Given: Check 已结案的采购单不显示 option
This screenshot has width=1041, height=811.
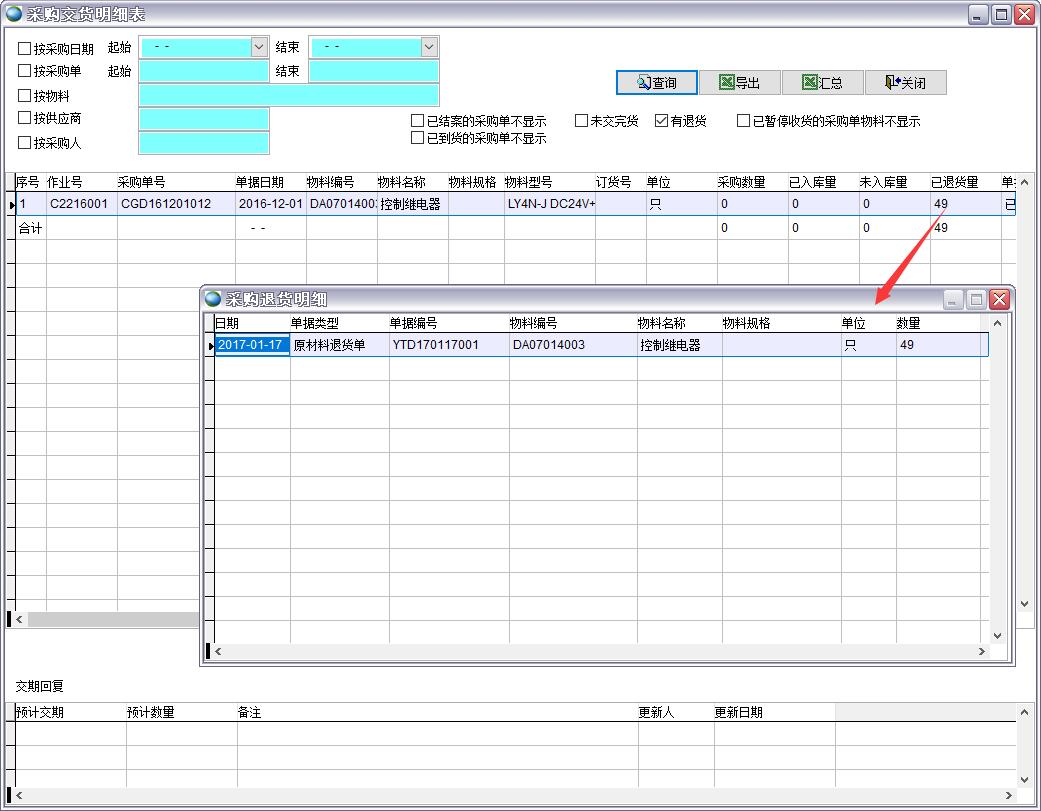Looking at the screenshot, I should (418, 121).
